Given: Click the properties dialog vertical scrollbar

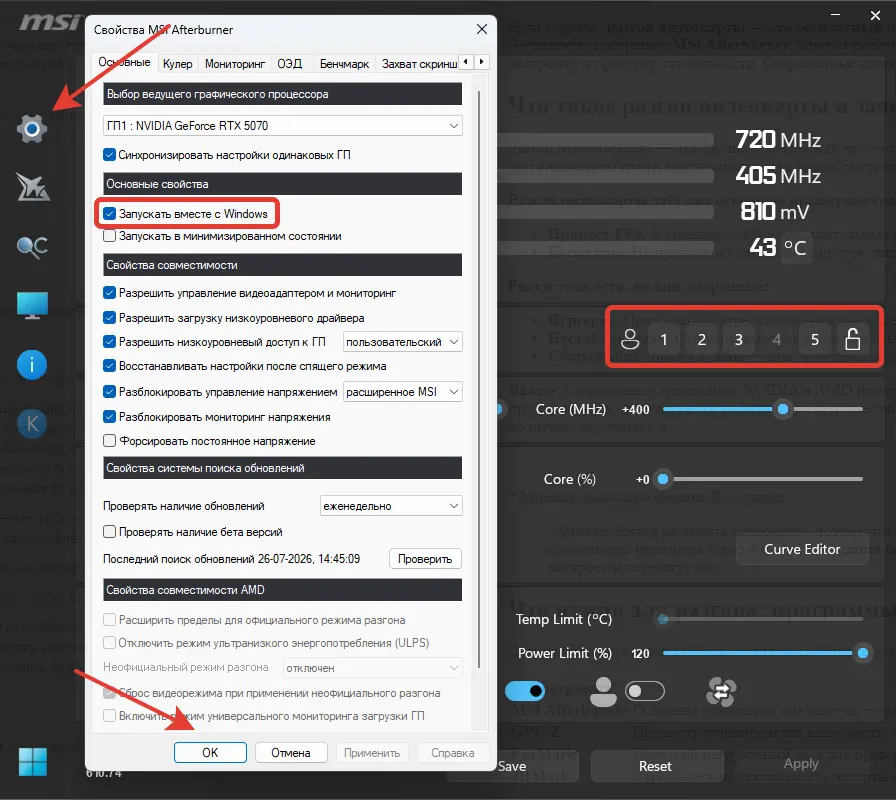Looking at the screenshot, I should 479,379.
